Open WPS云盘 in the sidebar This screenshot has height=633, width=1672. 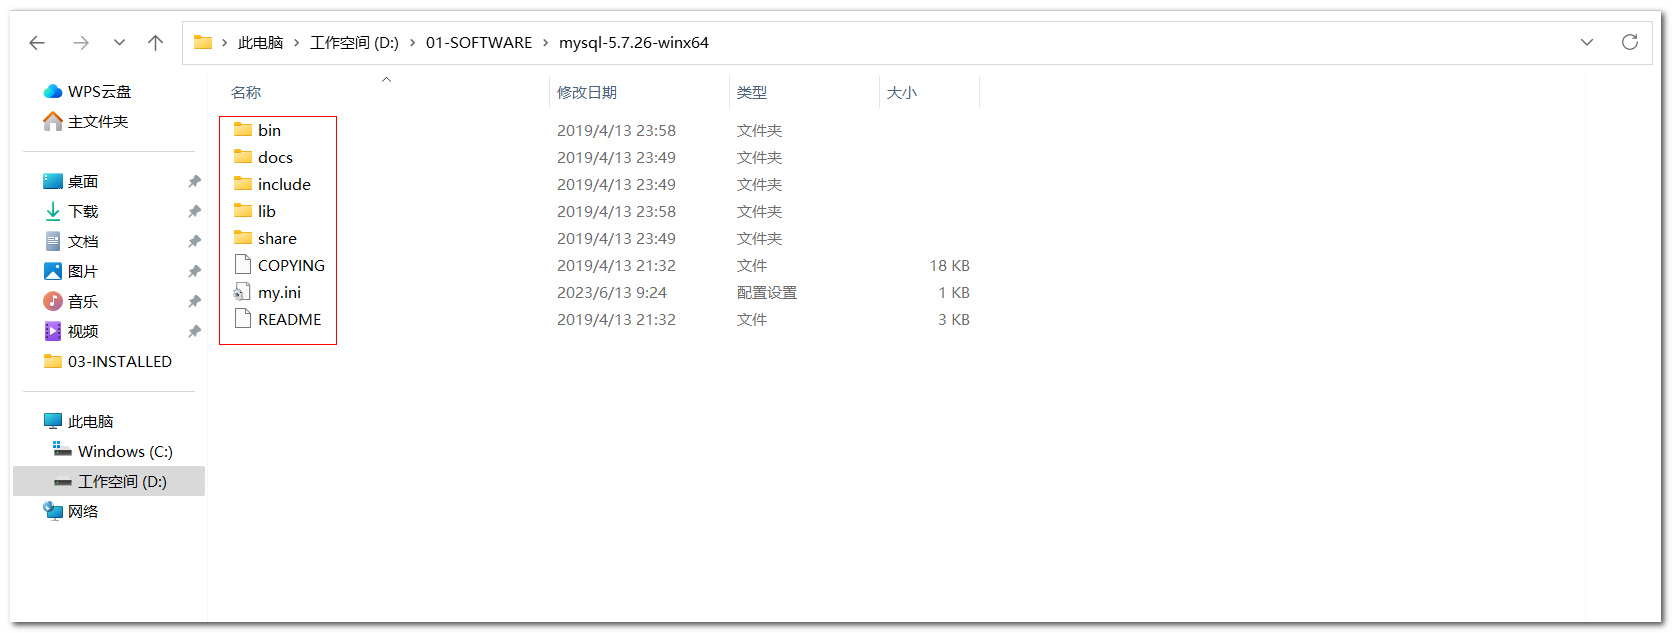88,91
